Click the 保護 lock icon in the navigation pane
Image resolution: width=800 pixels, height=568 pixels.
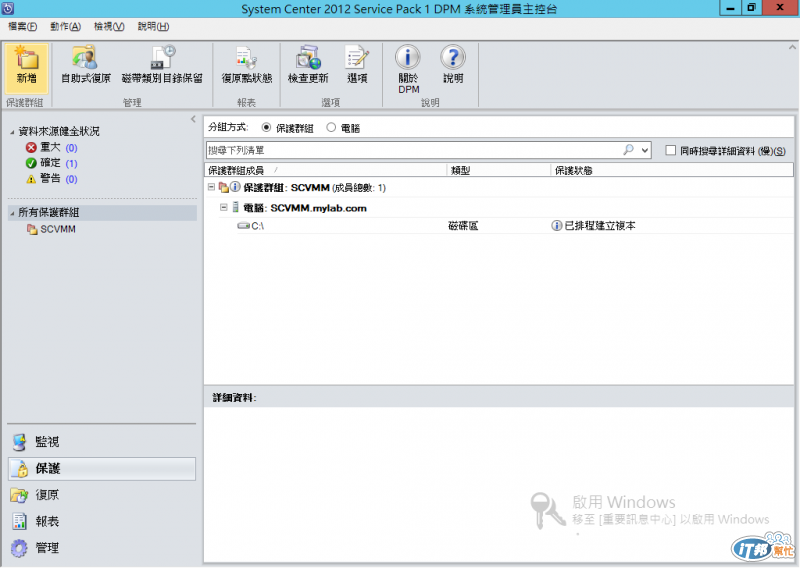[21, 469]
